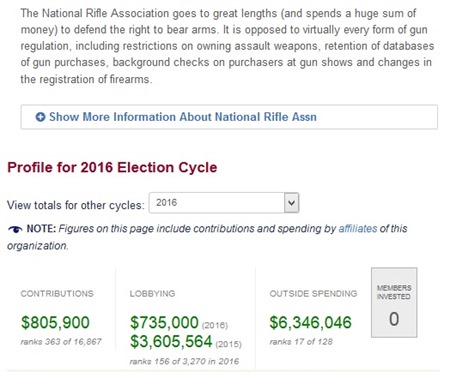The width and height of the screenshot is (450, 372).
Task: Click the Members Invested box
Action: (394, 302)
